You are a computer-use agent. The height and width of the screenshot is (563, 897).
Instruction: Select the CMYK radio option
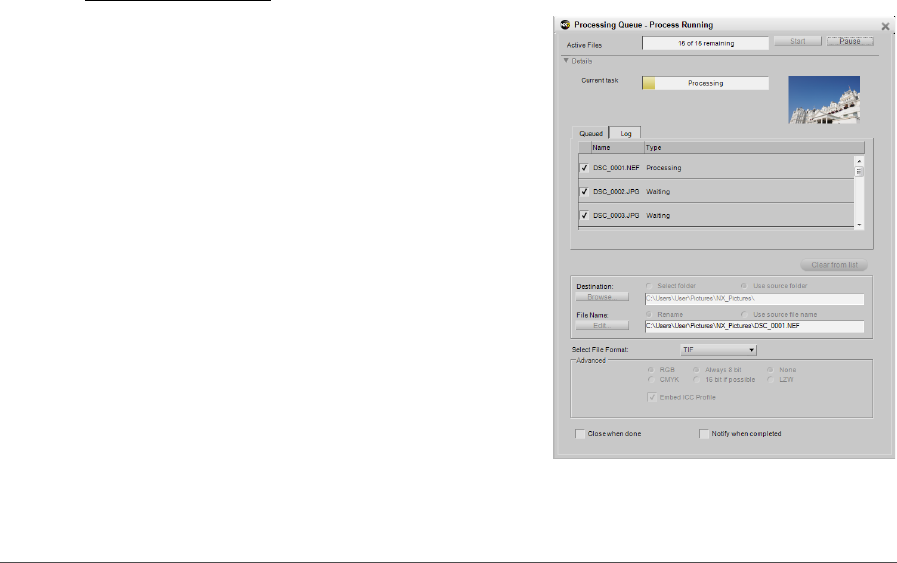[650, 380]
